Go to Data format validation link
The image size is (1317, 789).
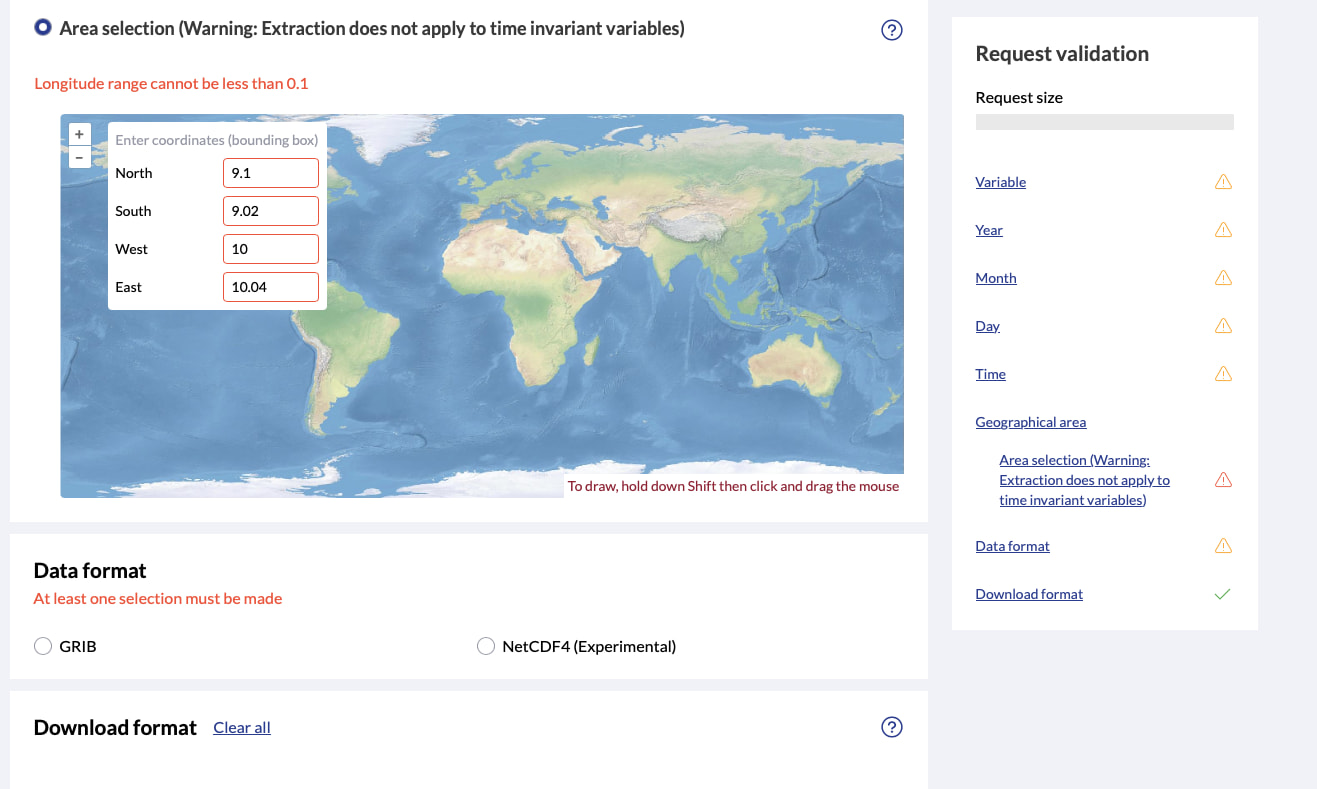[x=1013, y=546]
